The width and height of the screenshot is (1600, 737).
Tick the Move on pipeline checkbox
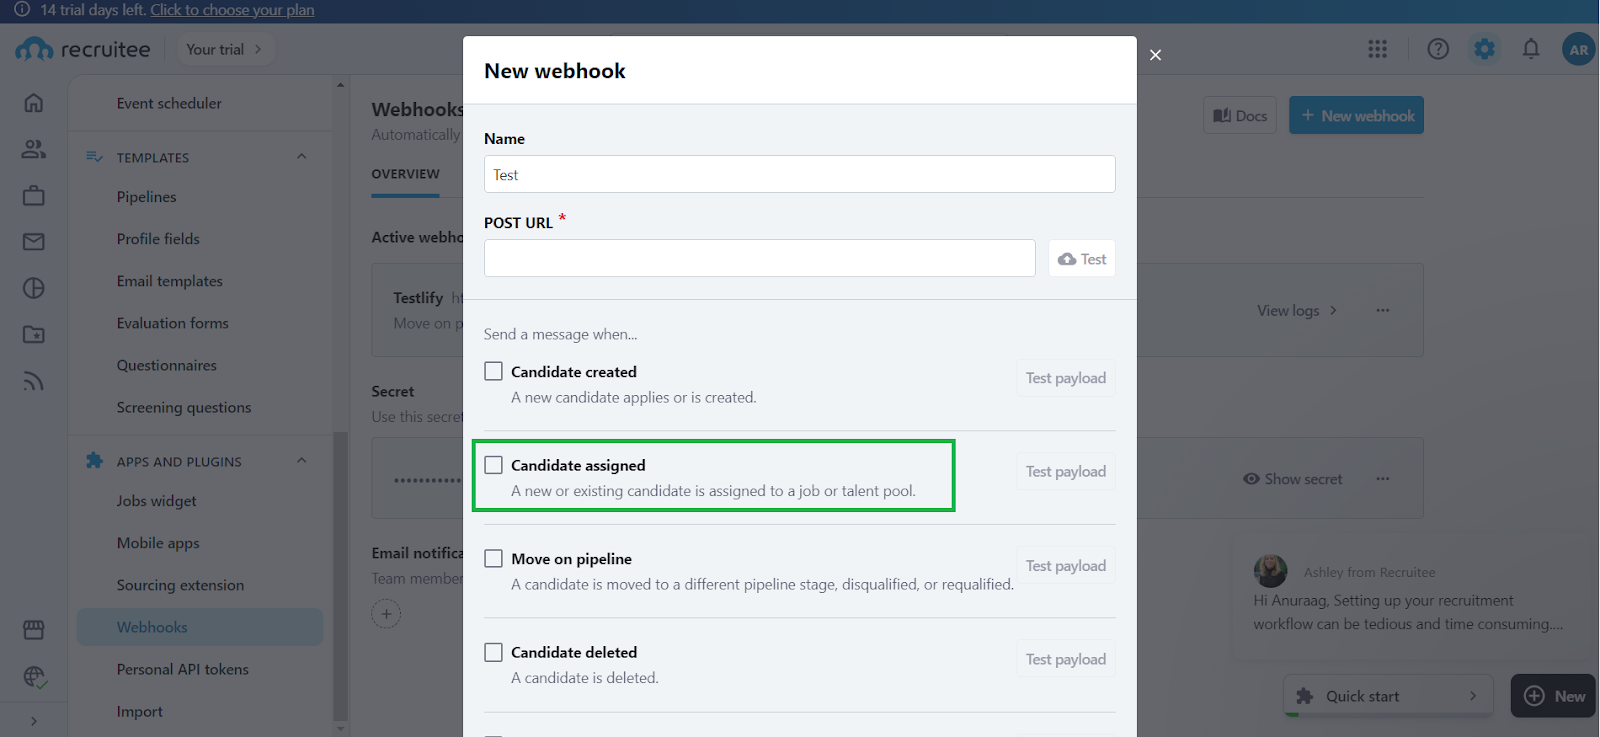[x=493, y=558]
